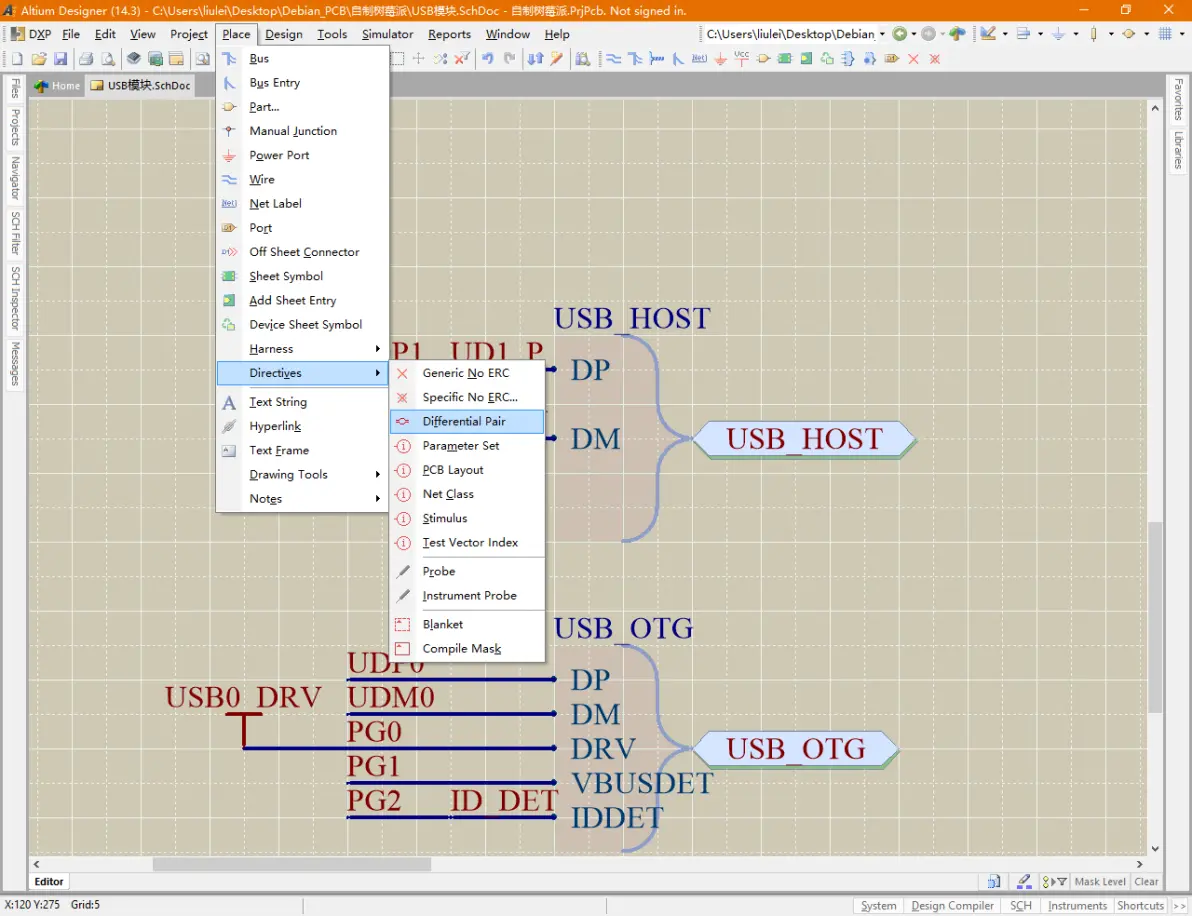Click the move selection cross icon
The width and height of the screenshot is (1192, 916).
pyautogui.click(x=418, y=59)
